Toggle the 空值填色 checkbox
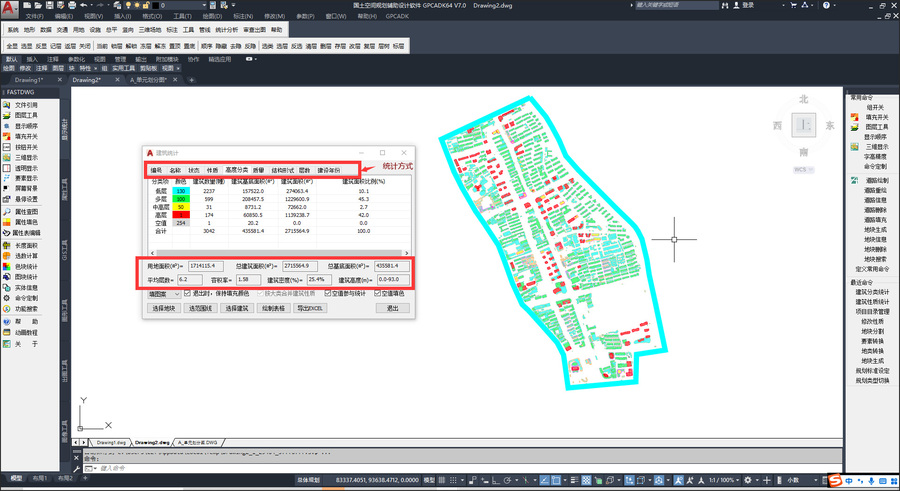This screenshot has height=491, width=900. click(x=377, y=293)
